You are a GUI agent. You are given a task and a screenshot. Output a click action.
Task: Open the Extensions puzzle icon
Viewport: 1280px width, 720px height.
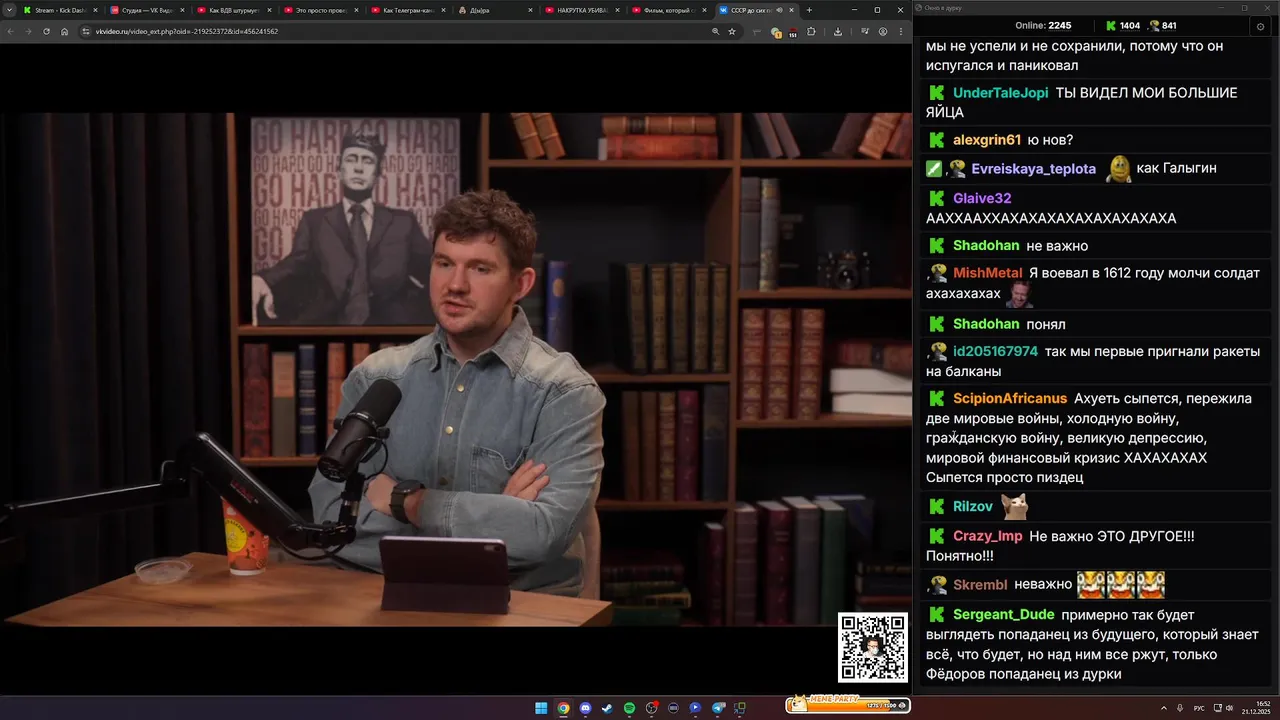click(811, 31)
